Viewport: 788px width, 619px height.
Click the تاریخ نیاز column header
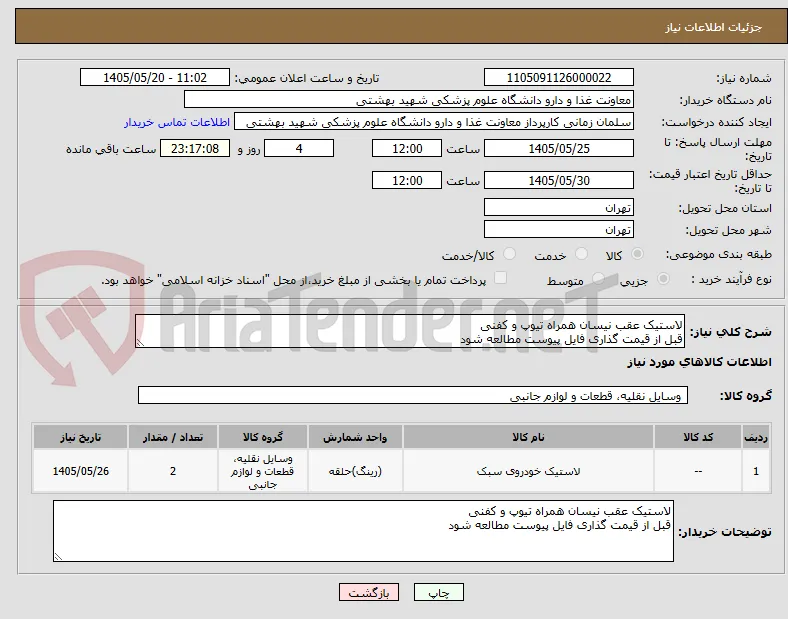80,437
